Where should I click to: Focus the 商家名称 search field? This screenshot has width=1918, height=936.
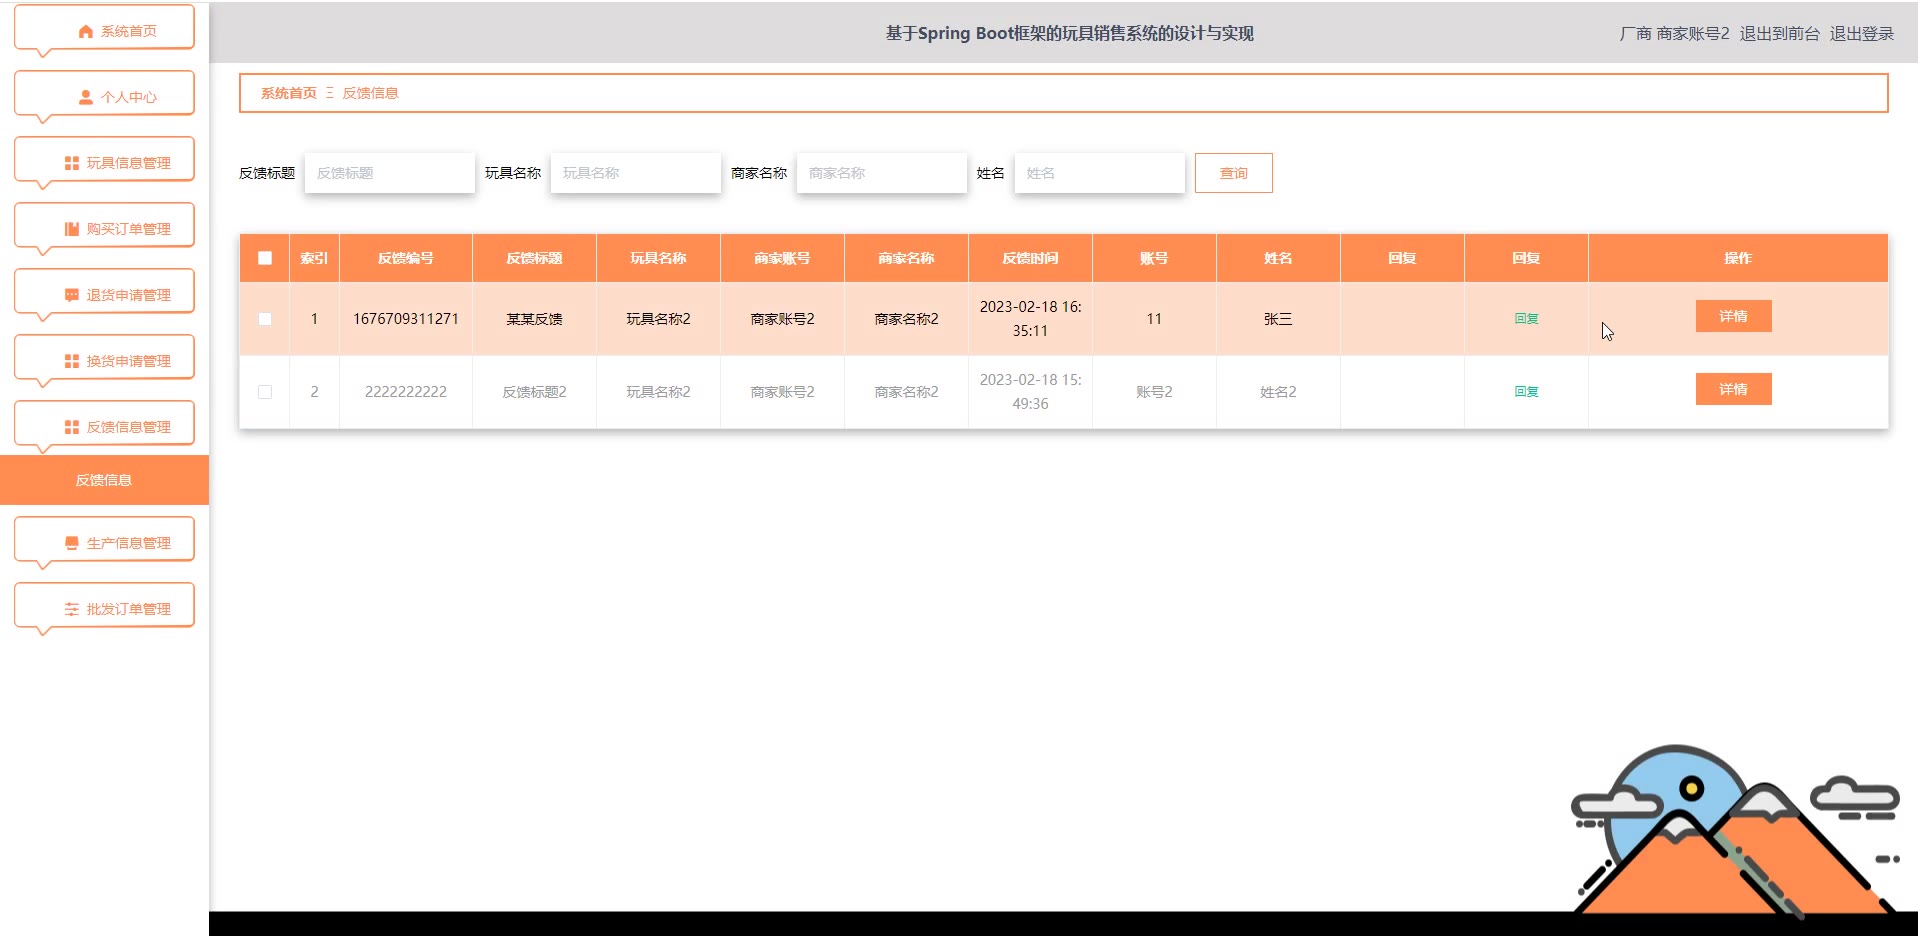(x=882, y=173)
